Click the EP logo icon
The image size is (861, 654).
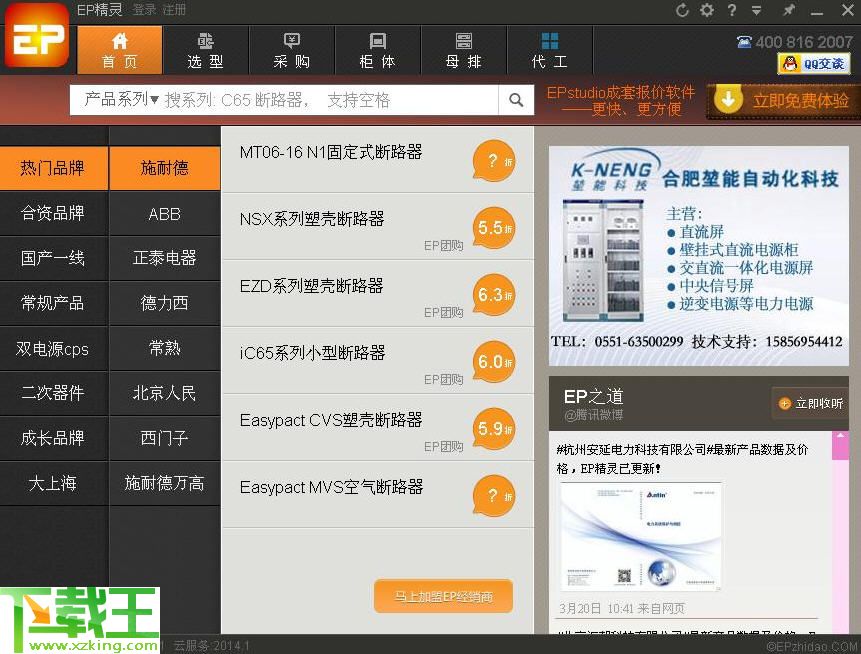tap(37, 35)
